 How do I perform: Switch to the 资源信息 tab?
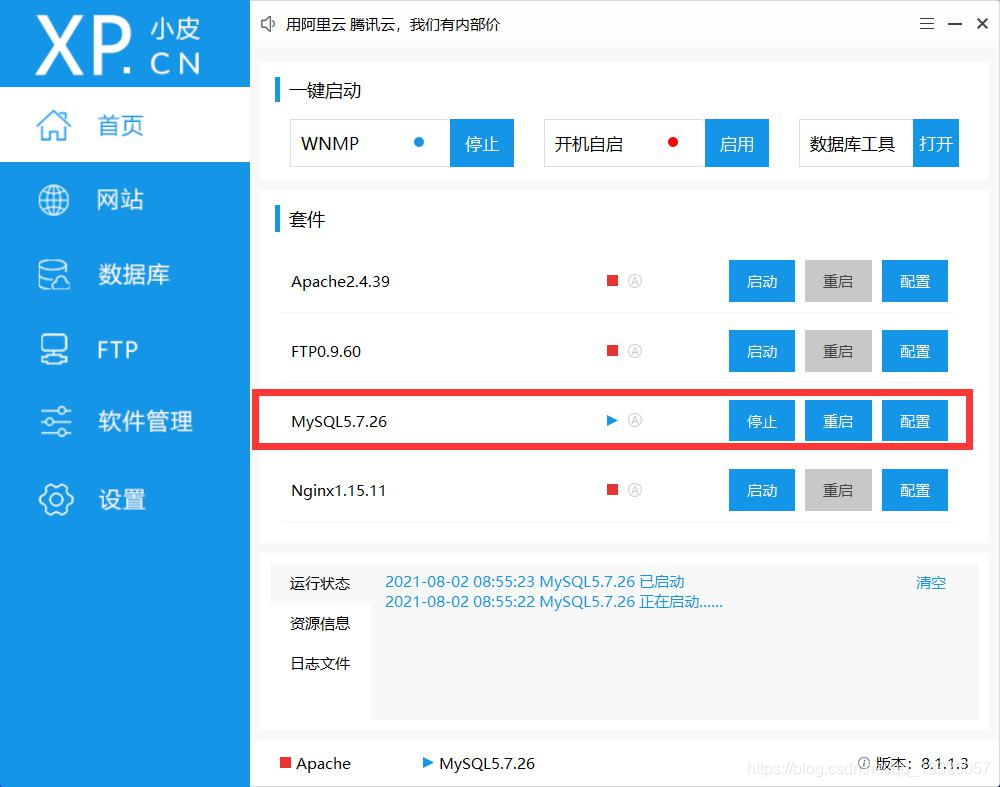[319, 623]
